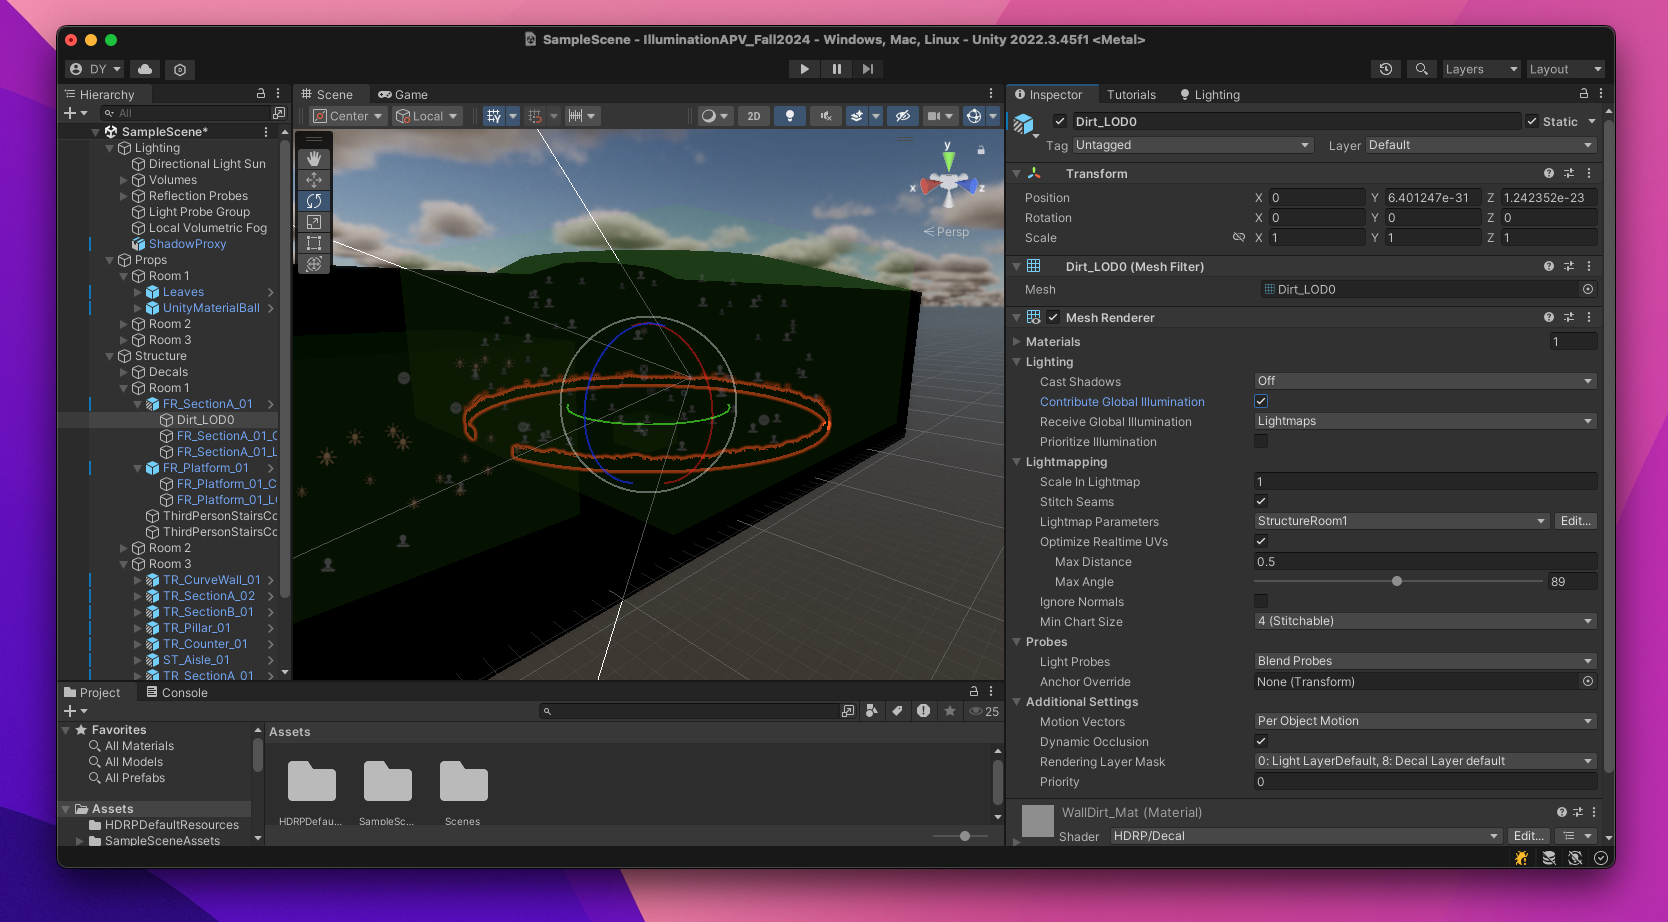The width and height of the screenshot is (1668, 922).
Task: Expand Reflection Probes in Hierarchy
Action: [124, 196]
